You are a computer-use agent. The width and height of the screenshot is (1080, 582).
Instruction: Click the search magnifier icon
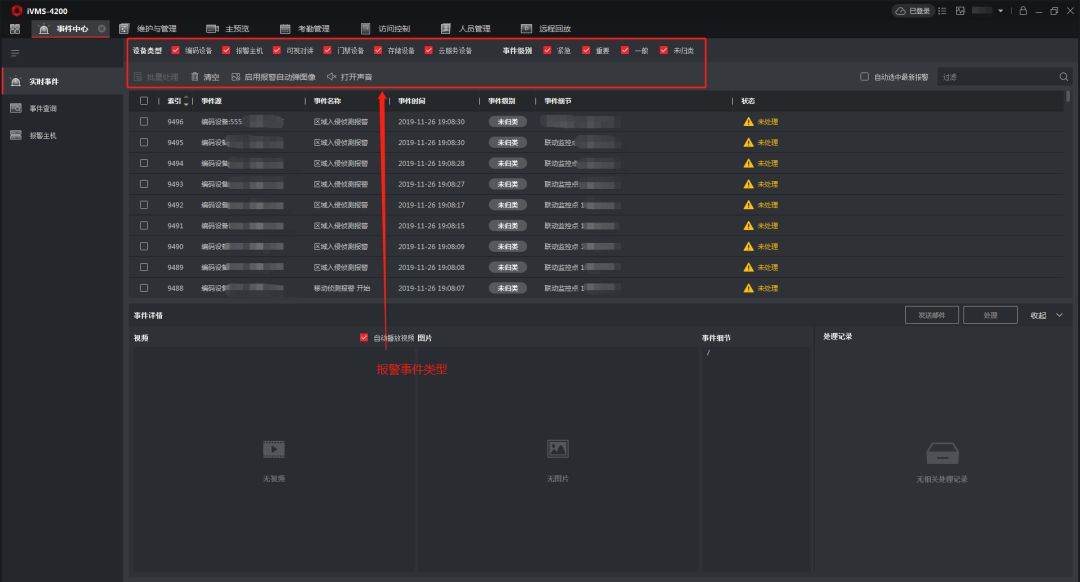[x=1063, y=77]
